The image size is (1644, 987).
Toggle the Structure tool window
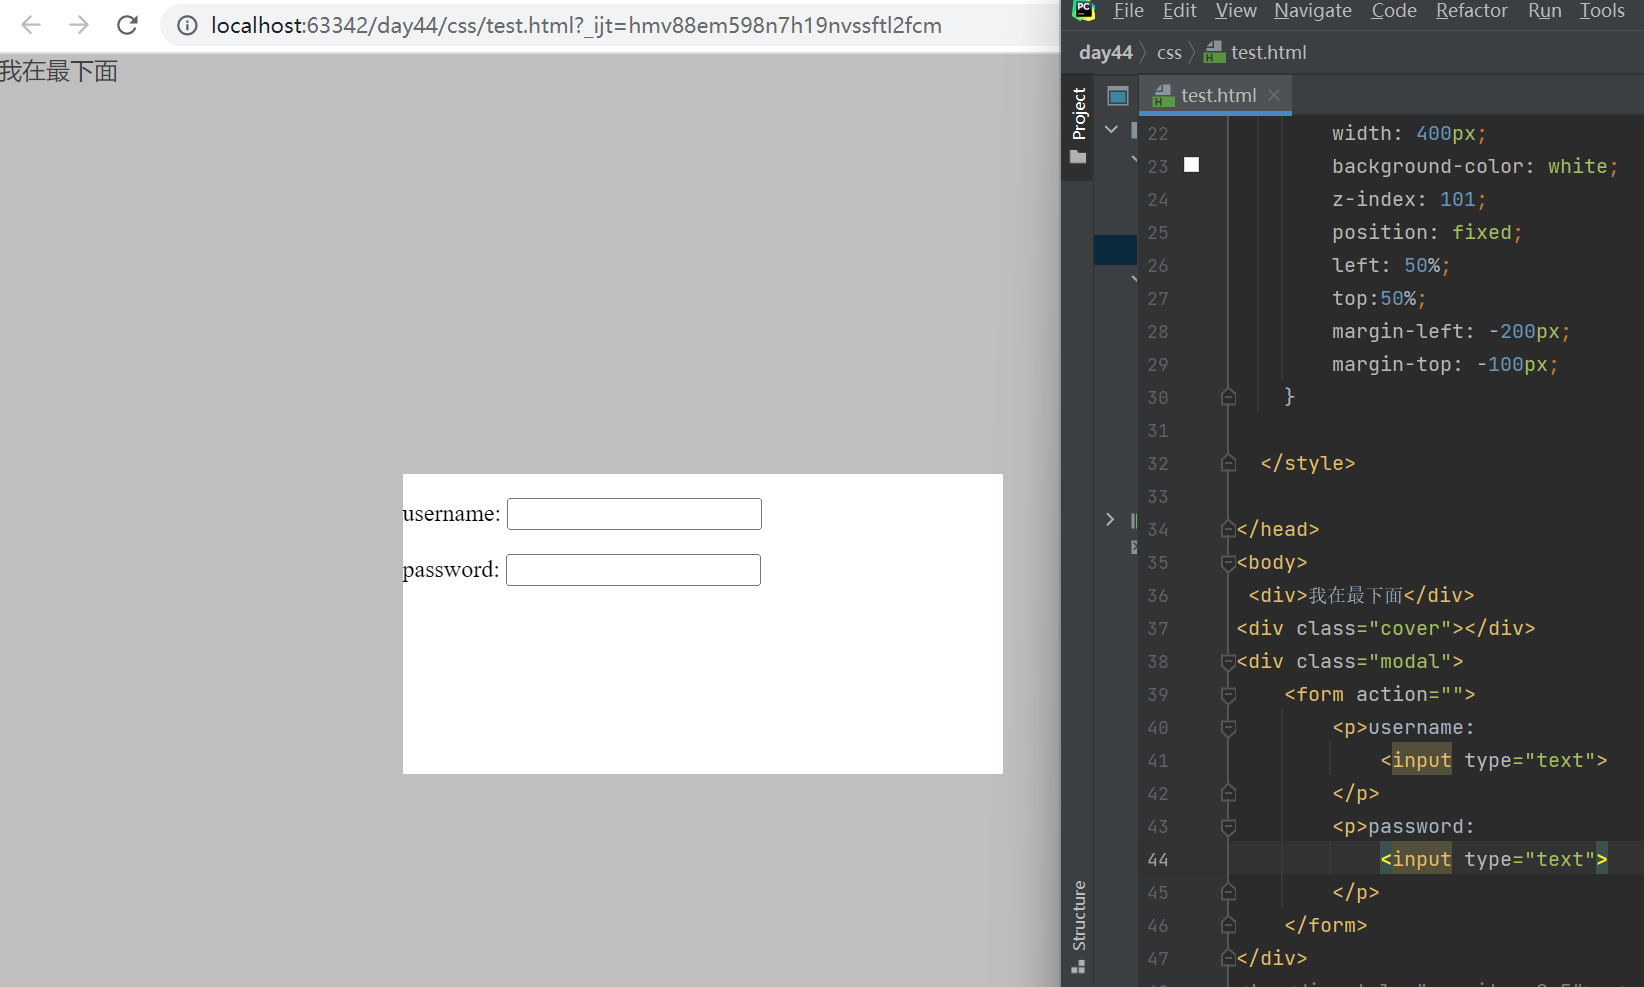tap(1078, 926)
